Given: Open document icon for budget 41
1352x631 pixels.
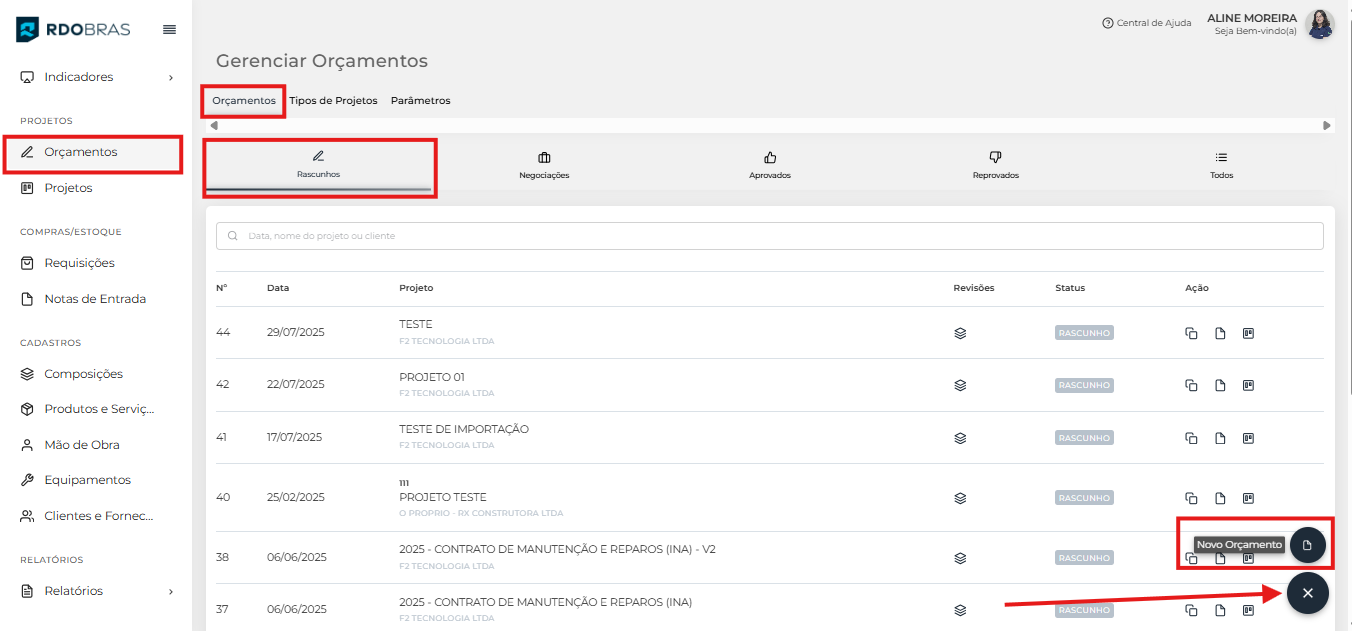Looking at the screenshot, I should click(x=1220, y=438).
